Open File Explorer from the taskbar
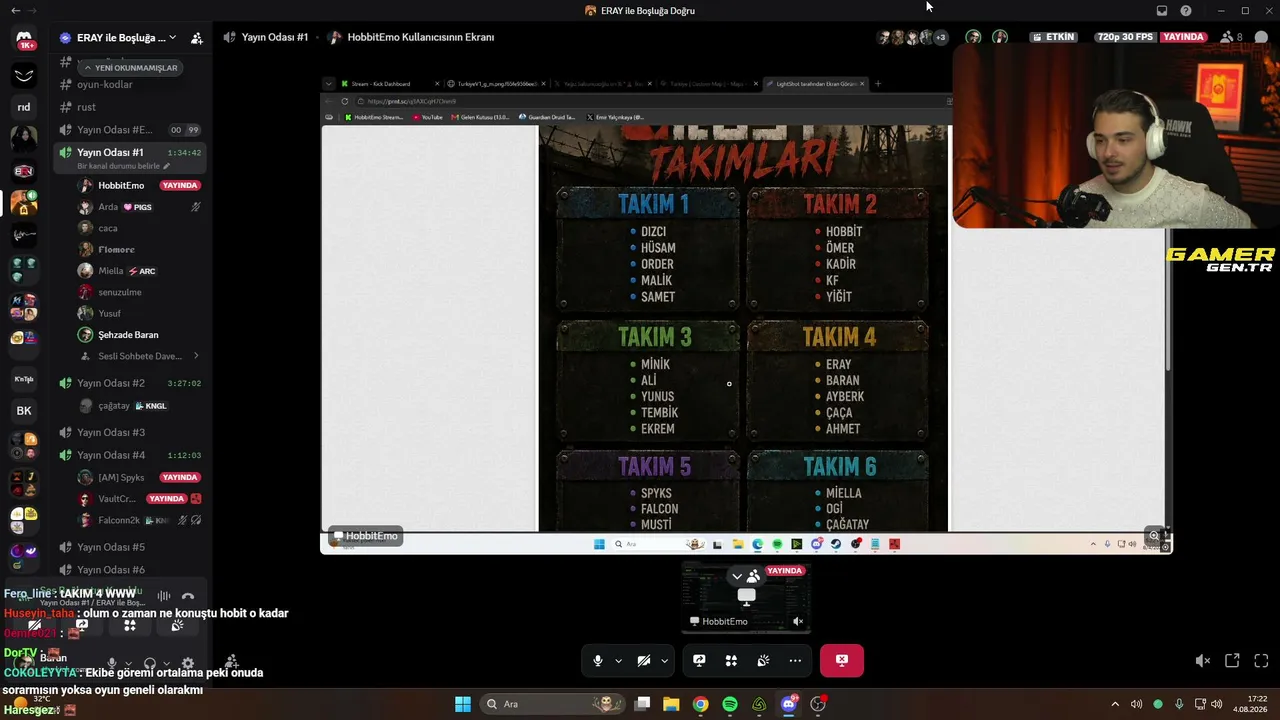 coord(671,704)
